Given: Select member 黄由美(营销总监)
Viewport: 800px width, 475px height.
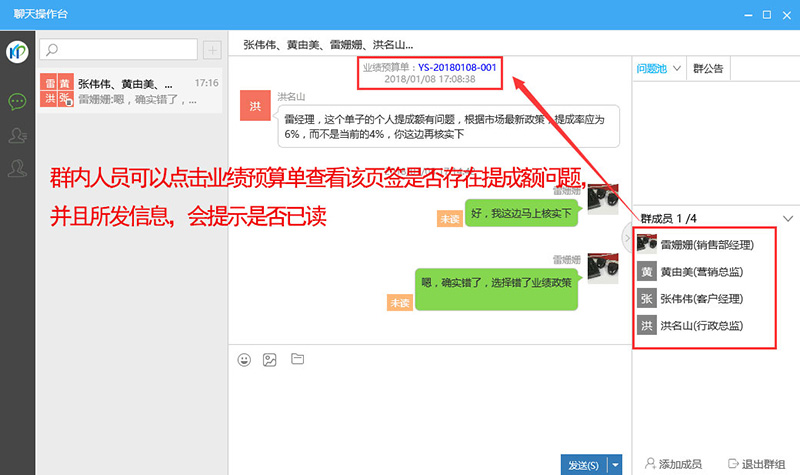Looking at the screenshot, I should pyautogui.click(x=704, y=271).
